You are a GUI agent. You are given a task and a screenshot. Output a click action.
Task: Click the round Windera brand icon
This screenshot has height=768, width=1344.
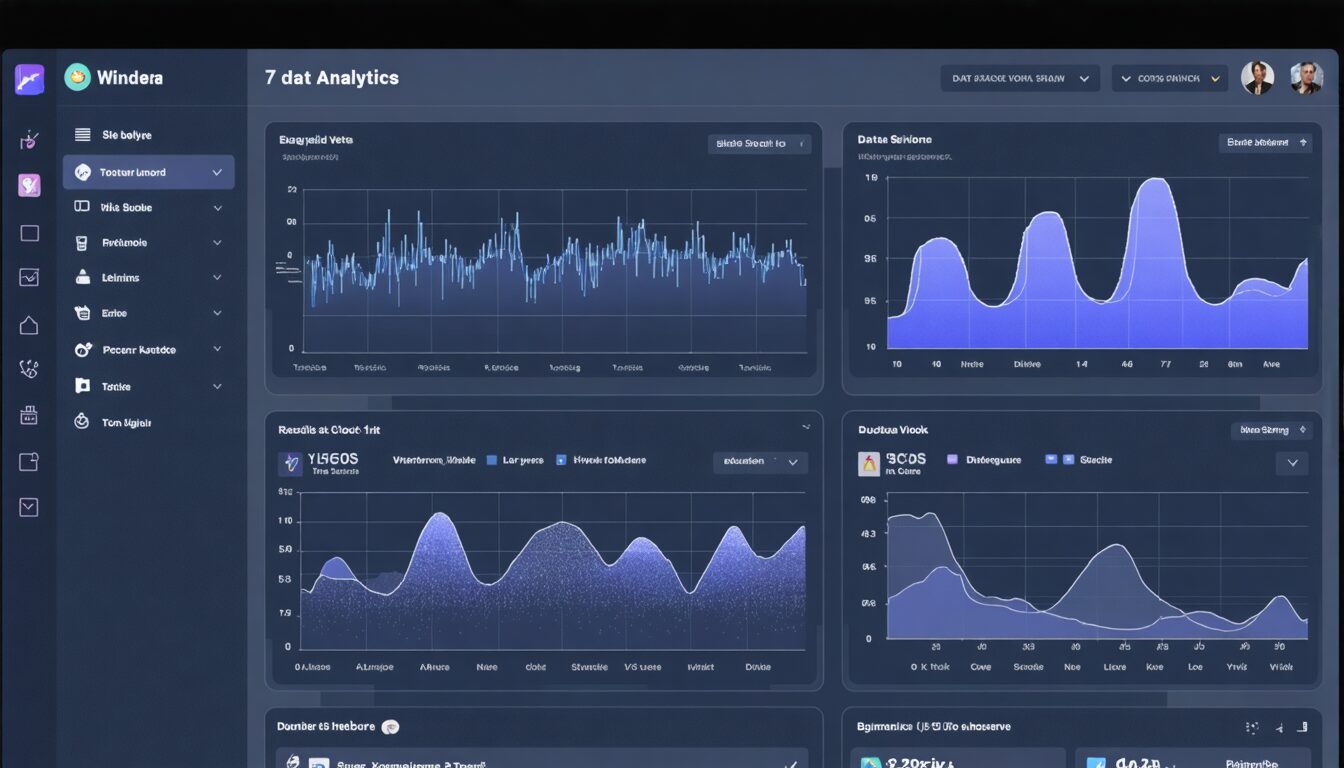(77, 77)
